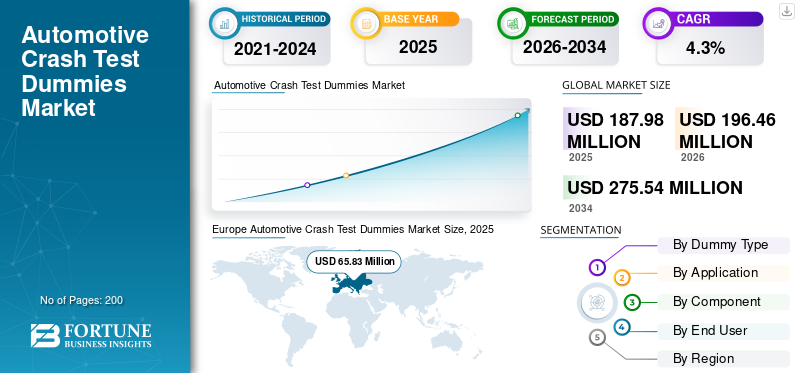800x373 pixels.
Task: Click the purple marker on the growth chart
Action: (307, 185)
